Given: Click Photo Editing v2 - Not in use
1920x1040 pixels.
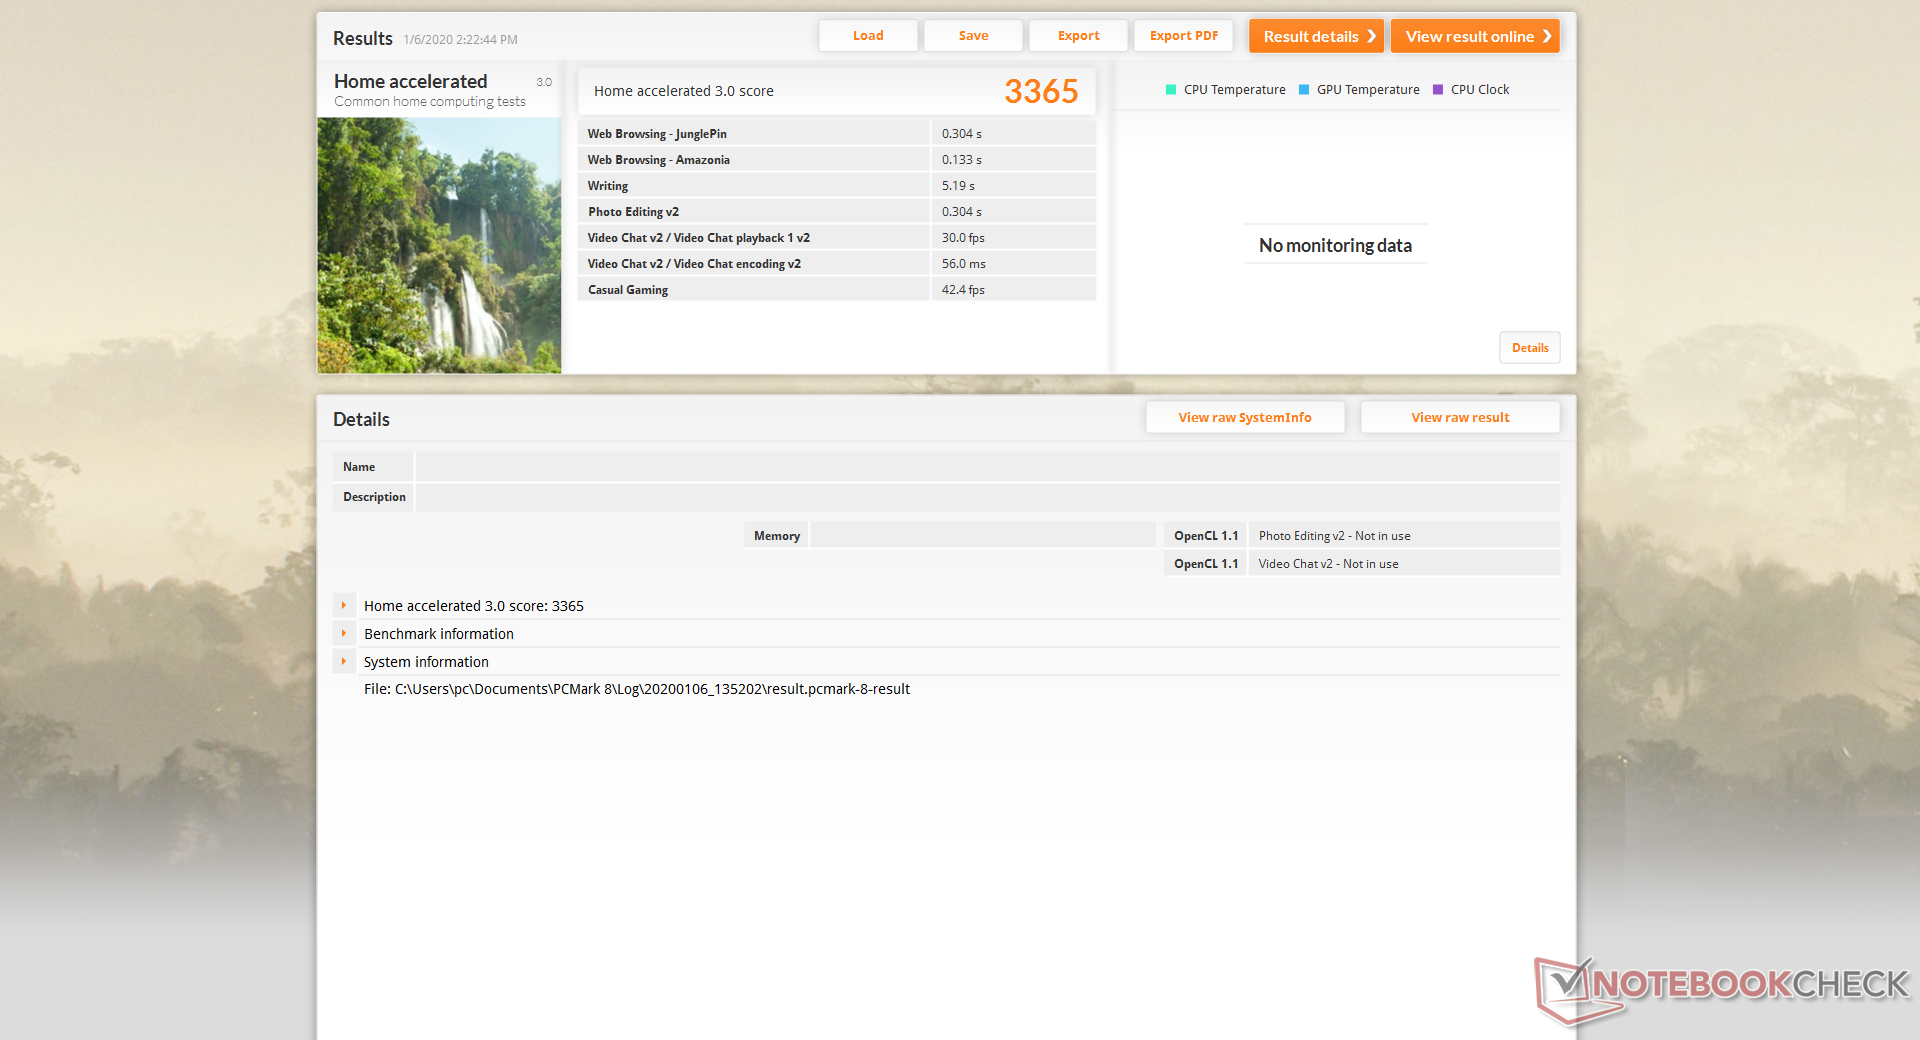Looking at the screenshot, I should (1334, 536).
